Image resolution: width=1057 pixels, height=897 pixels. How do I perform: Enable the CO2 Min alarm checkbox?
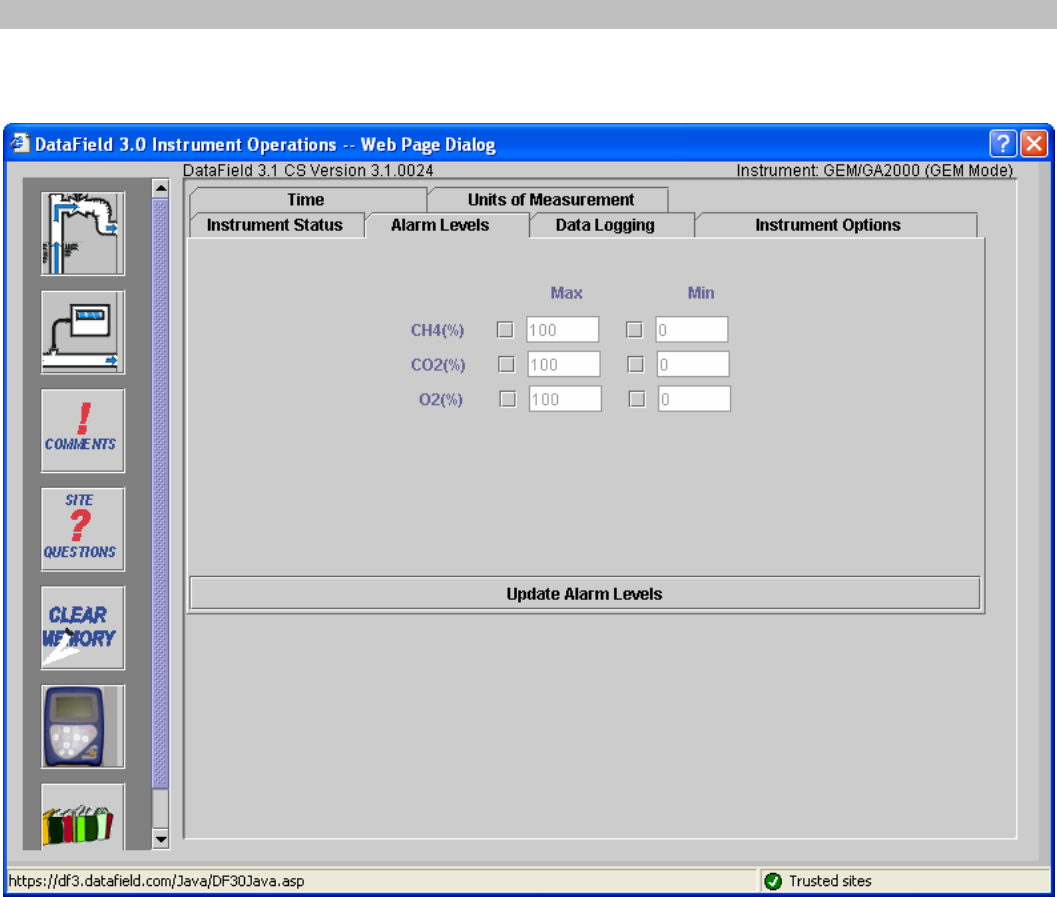pos(636,365)
